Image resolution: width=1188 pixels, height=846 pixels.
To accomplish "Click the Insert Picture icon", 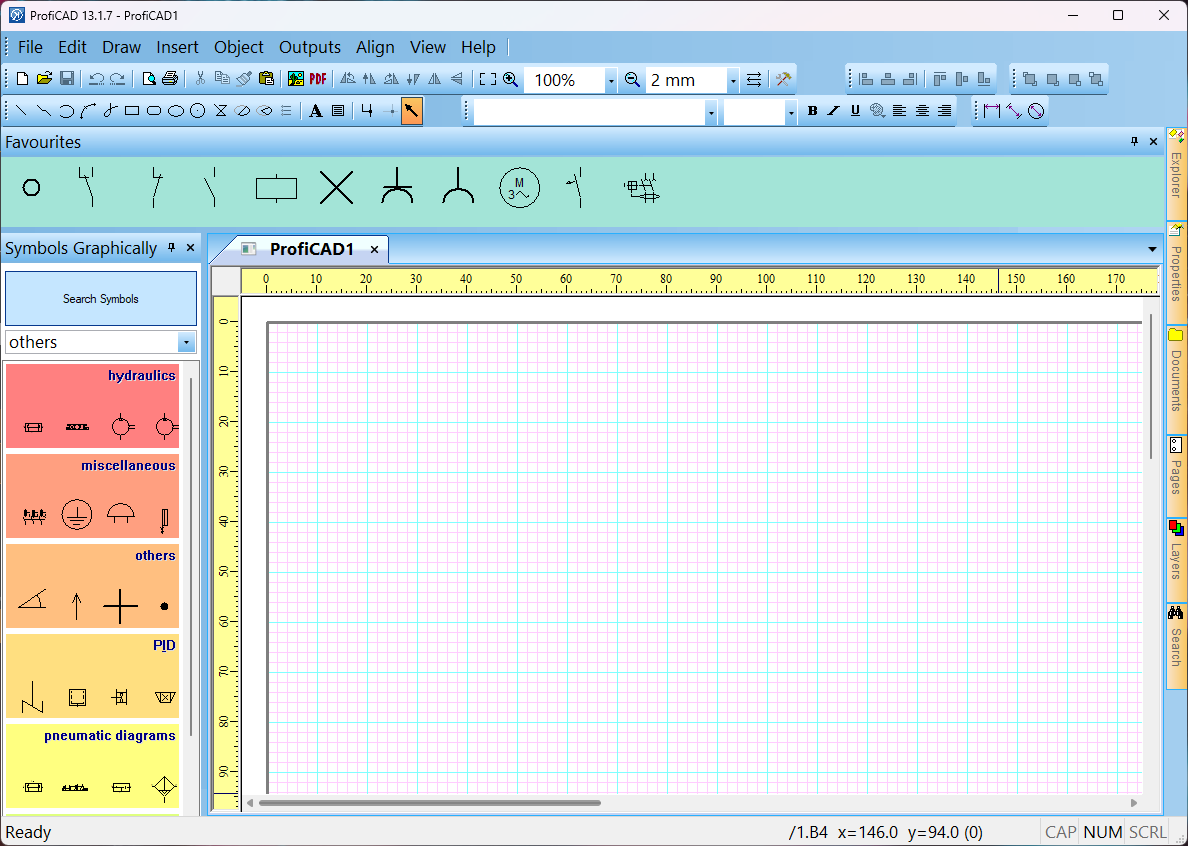I will (x=295, y=79).
